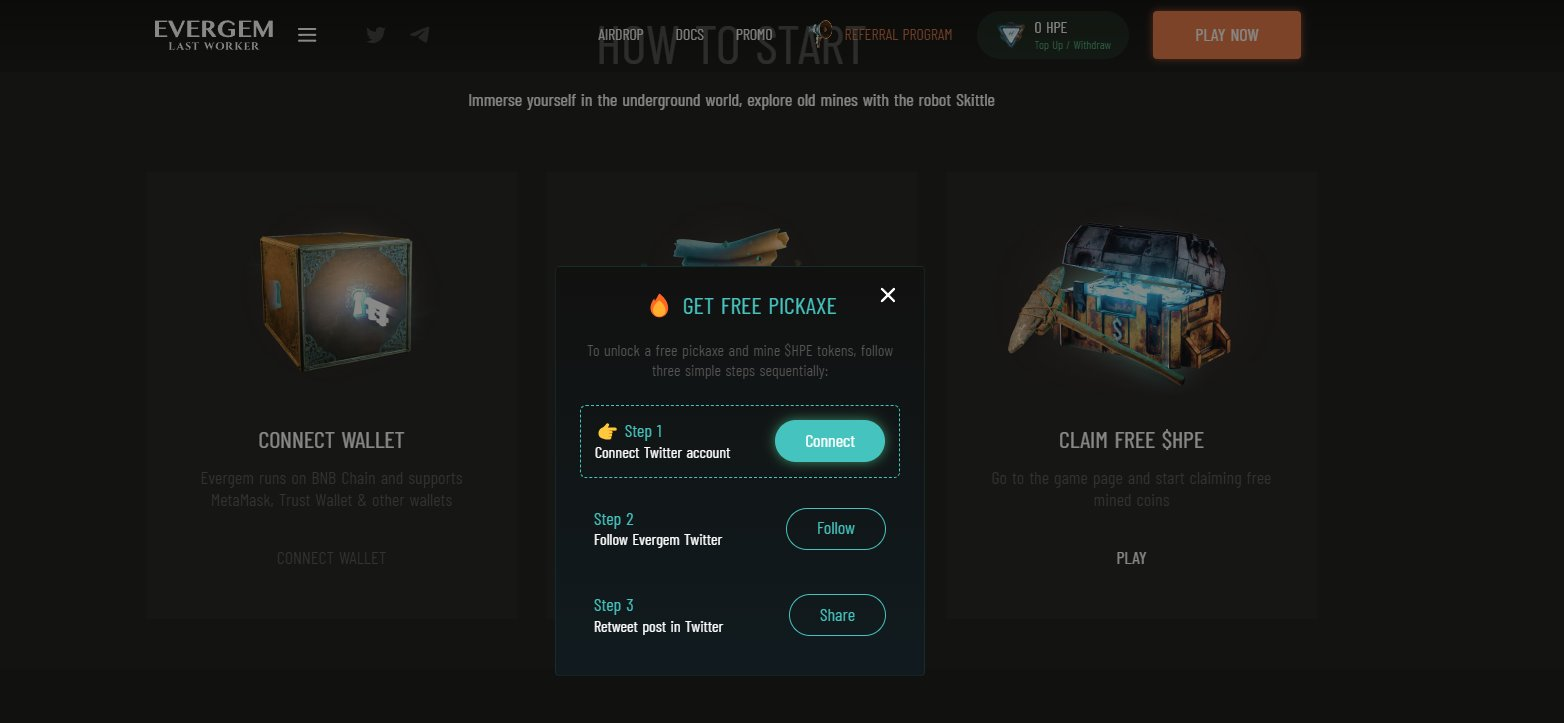Open Evergem's Twitter bird icon

[376, 35]
